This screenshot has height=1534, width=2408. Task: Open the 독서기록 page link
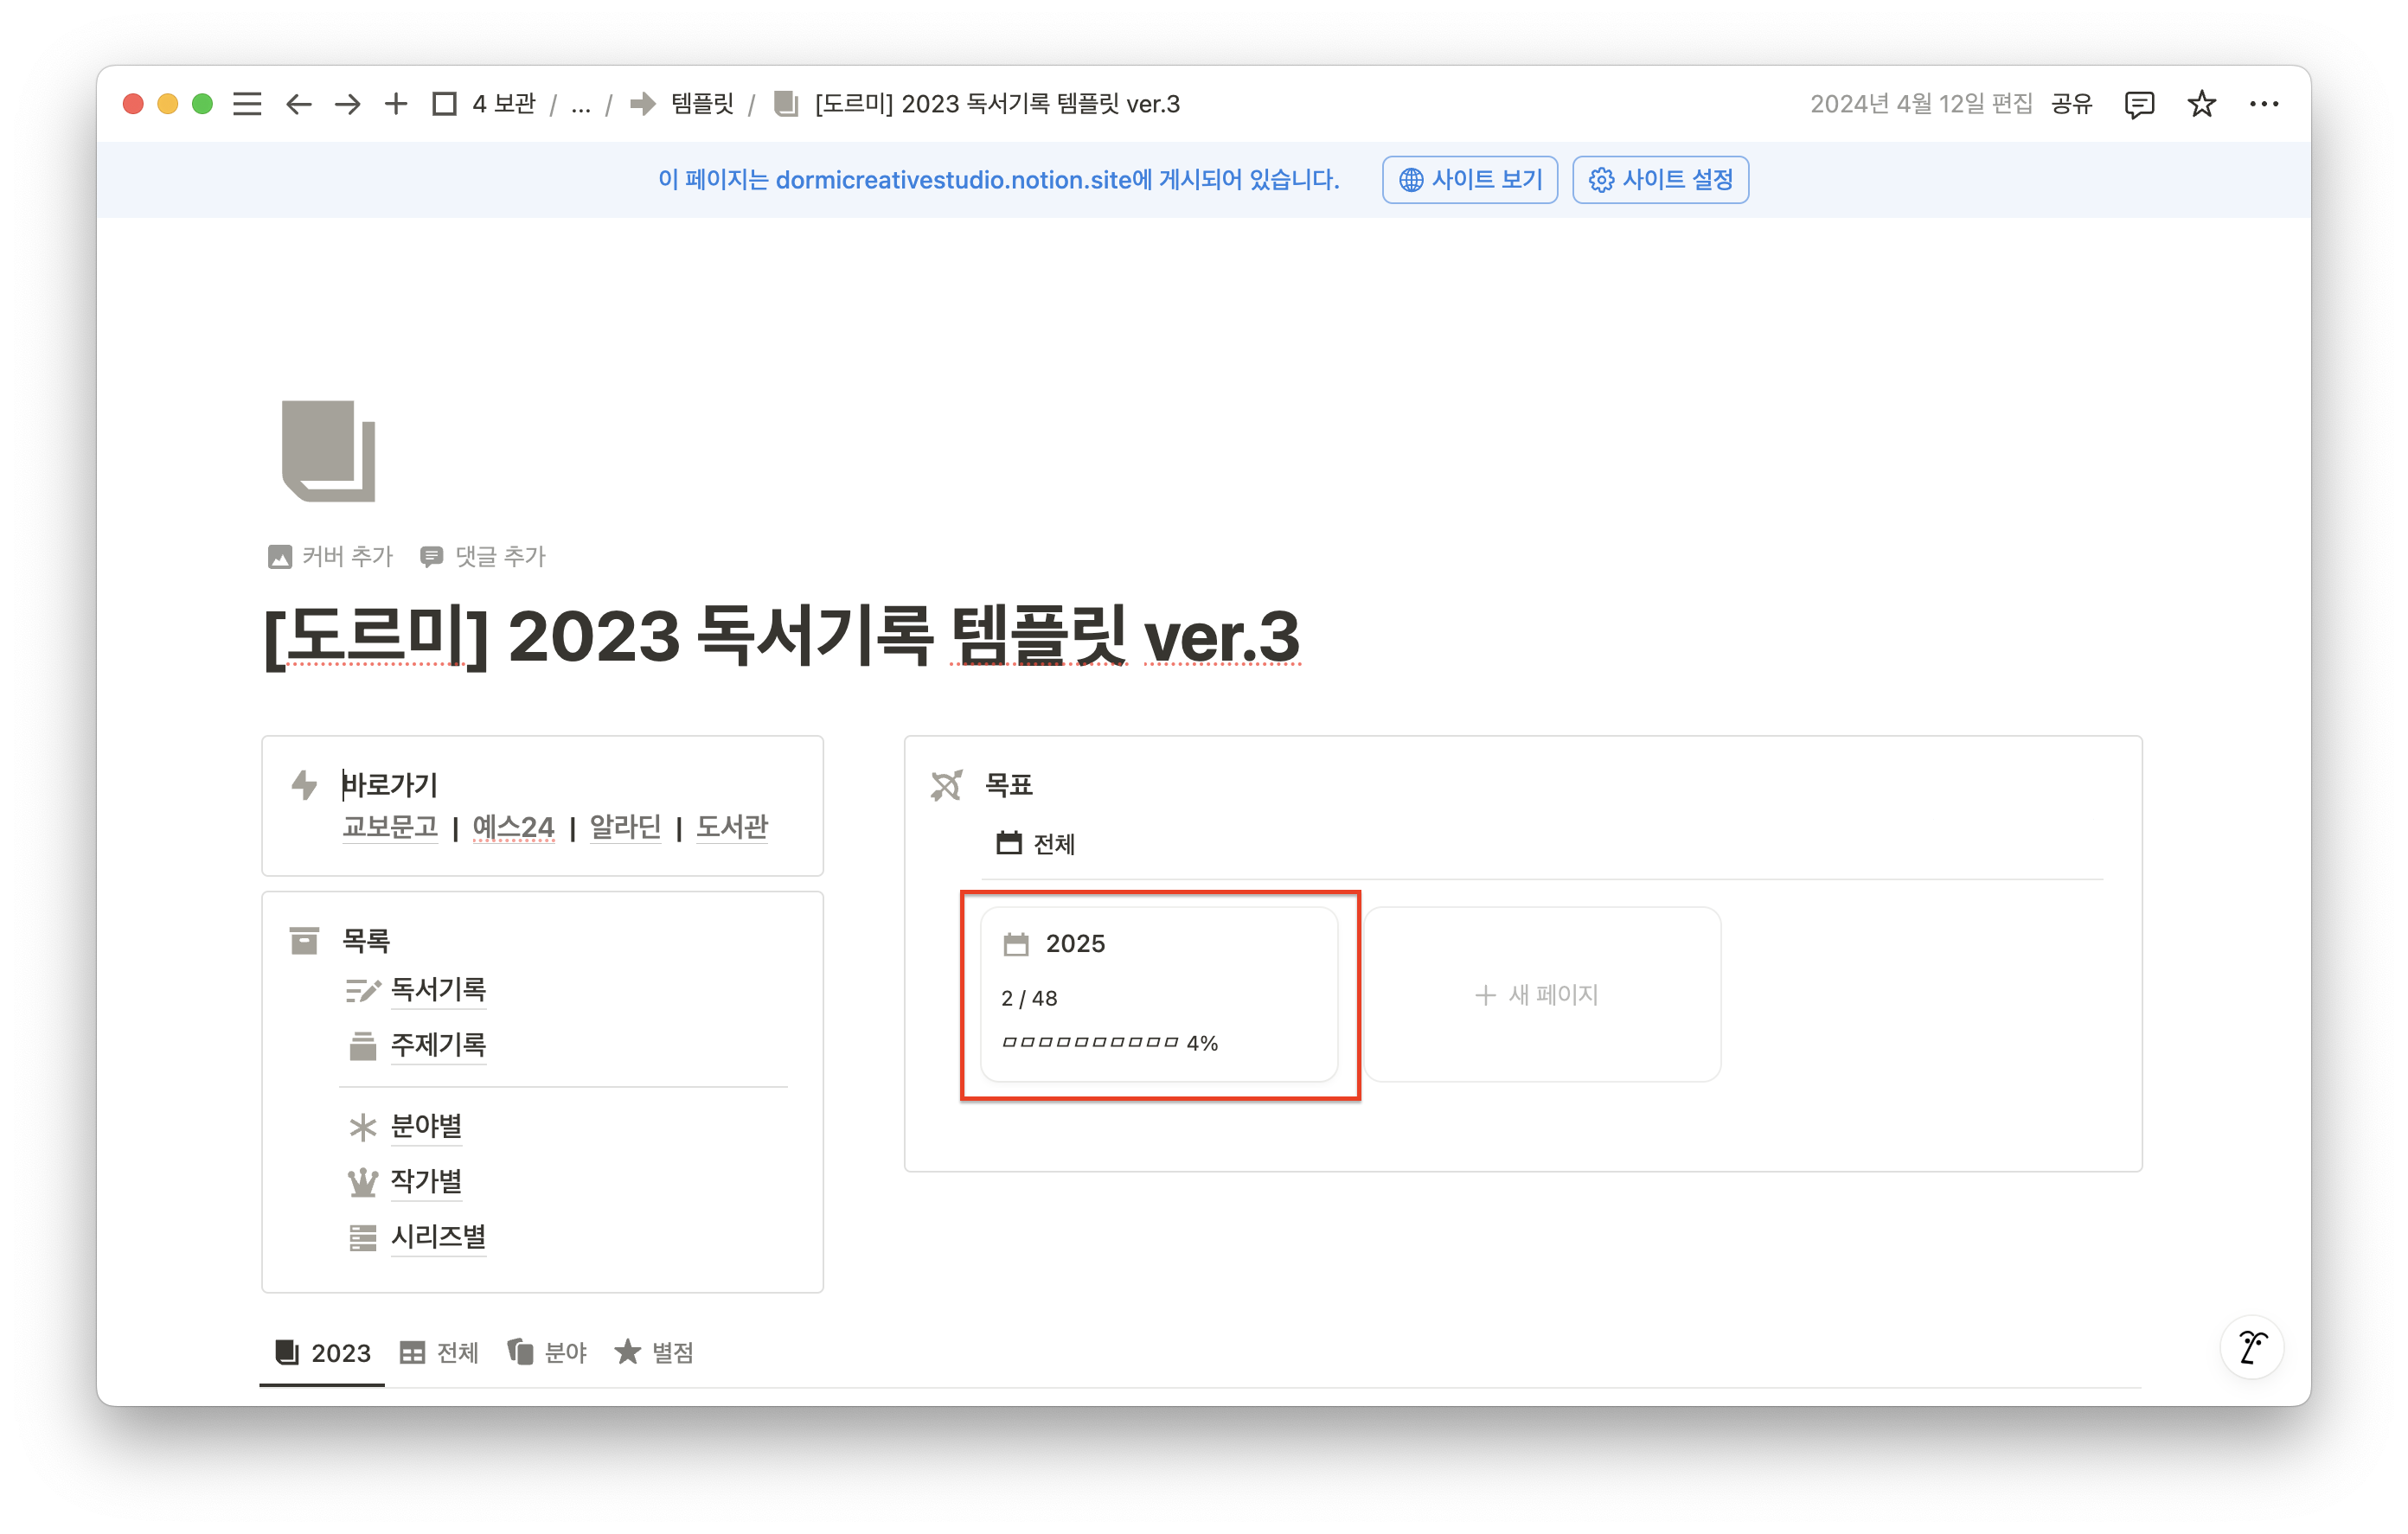coord(438,989)
